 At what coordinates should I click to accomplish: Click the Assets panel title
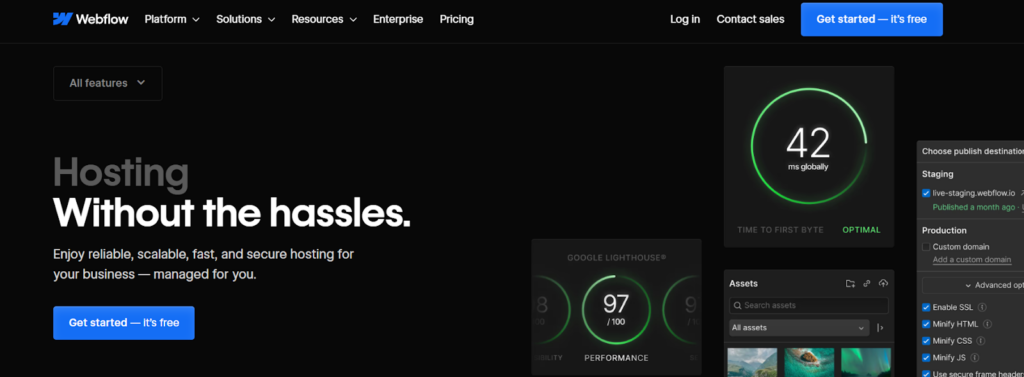[744, 284]
